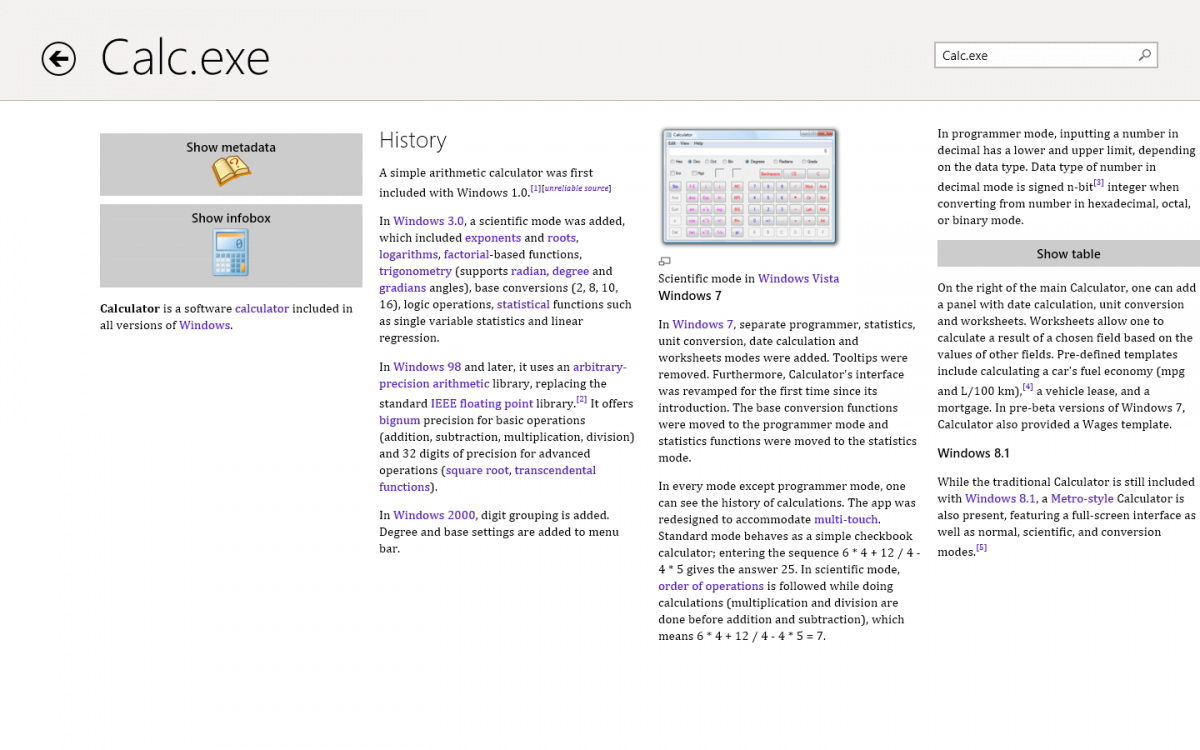Open the arbitrary-precision arithmetic link
The image size is (1200, 750).
click(x=503, y=375)
